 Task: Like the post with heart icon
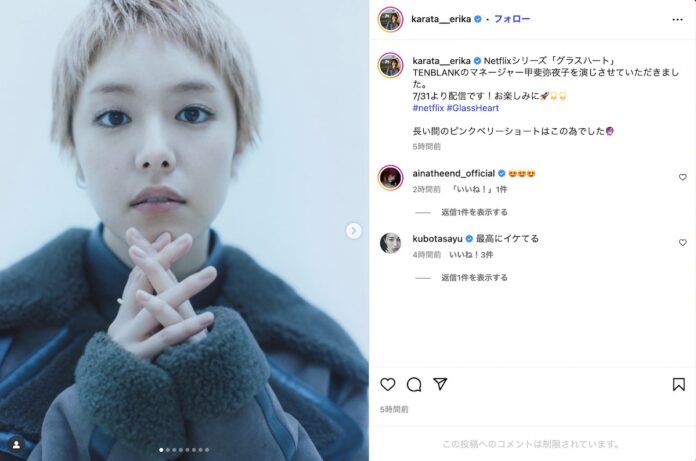[388, 384]
